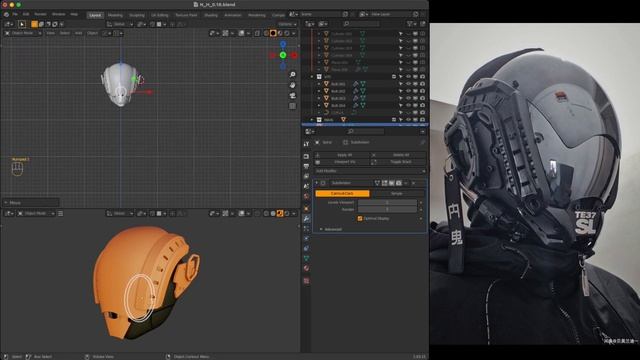This screenshot has height=360, width=640.
Task: Hide Bolt.002 with its eye icon
Action: coord(408,91)
